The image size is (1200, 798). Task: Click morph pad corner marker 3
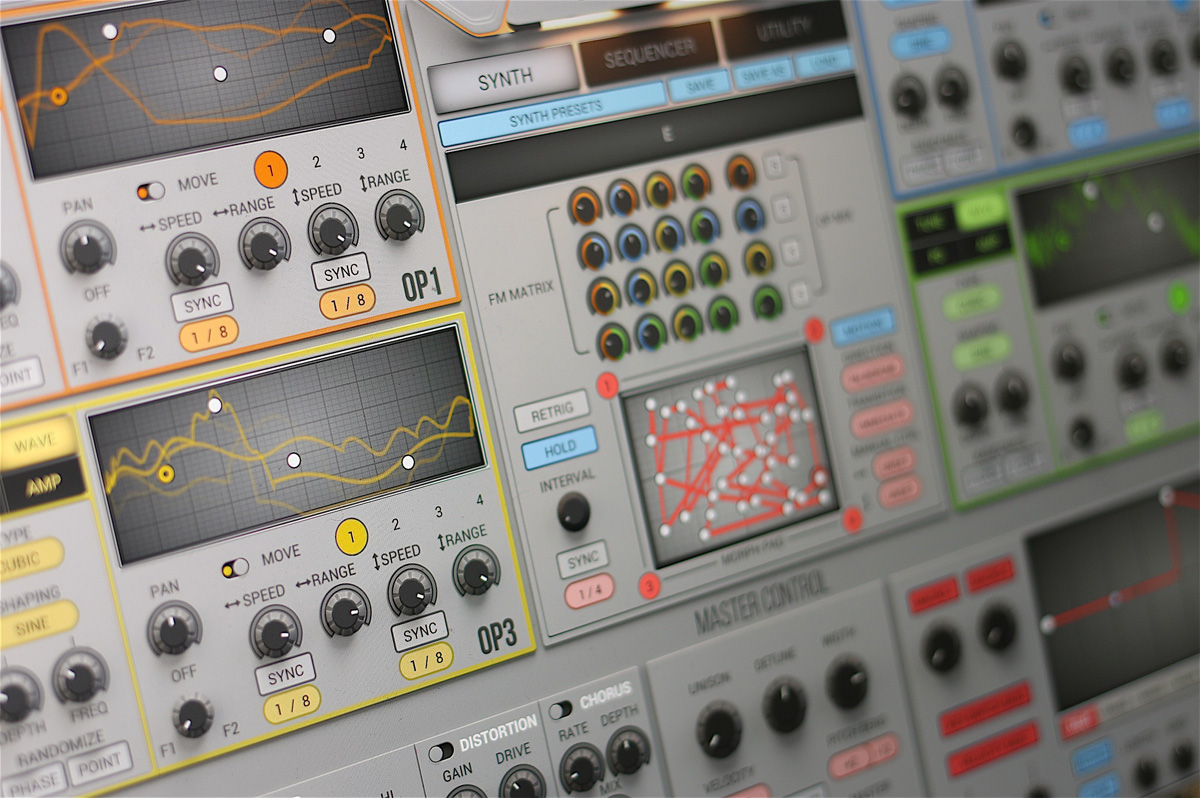point(649,586)
